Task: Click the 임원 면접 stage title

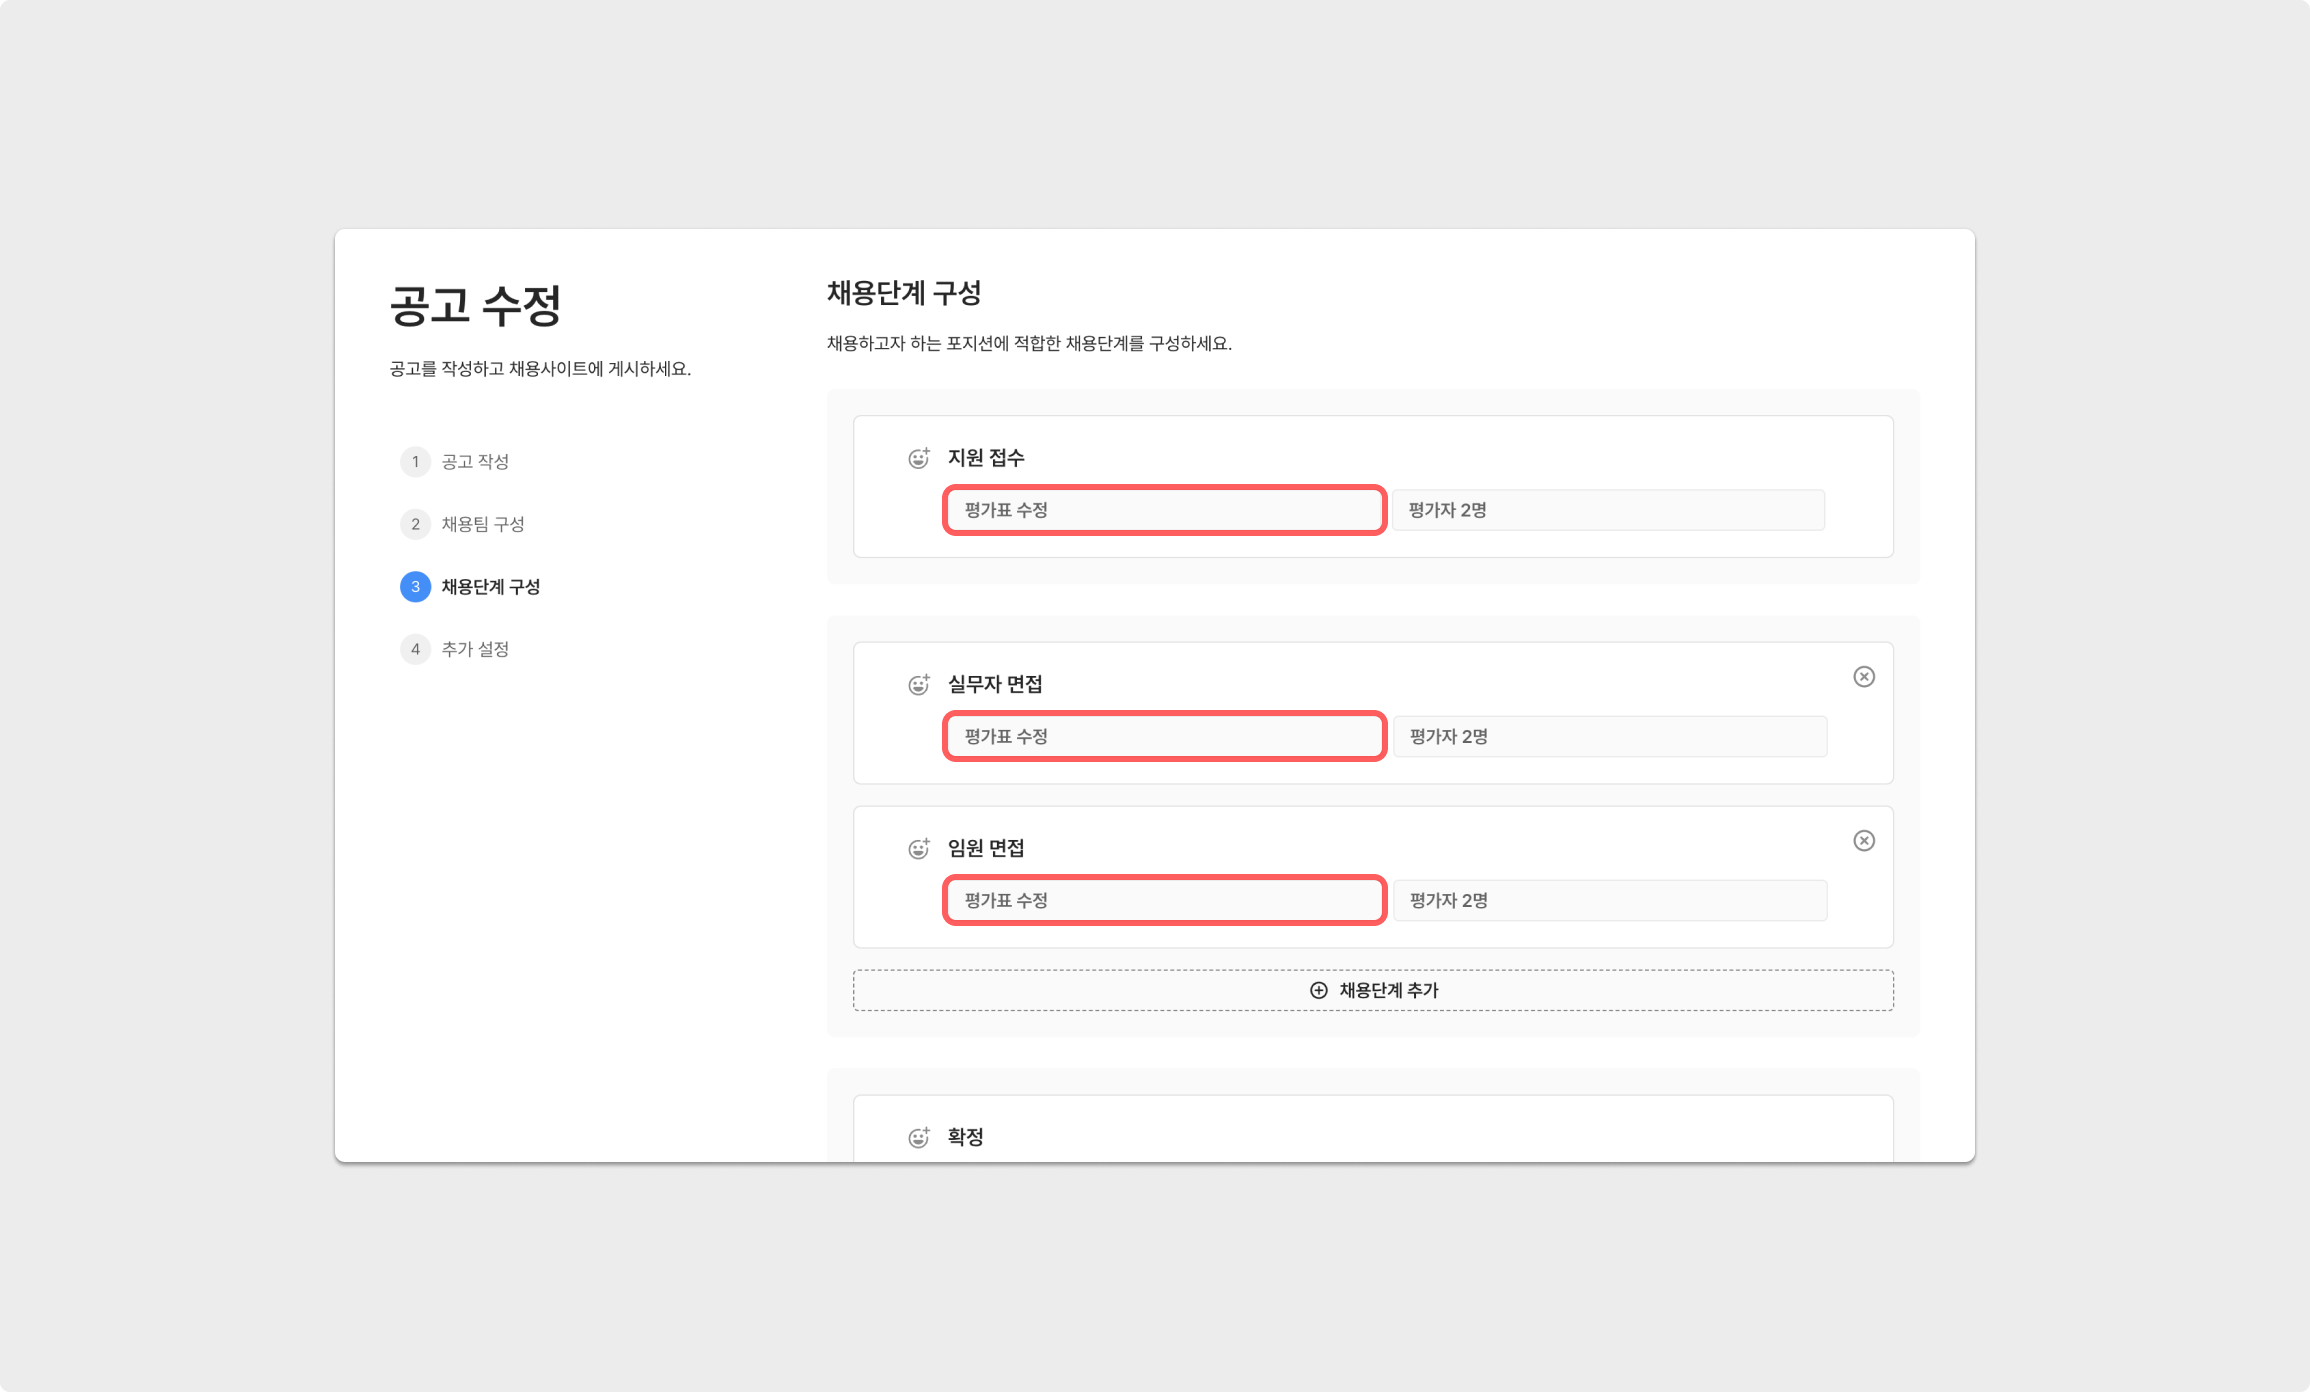Action: [986, 849]
